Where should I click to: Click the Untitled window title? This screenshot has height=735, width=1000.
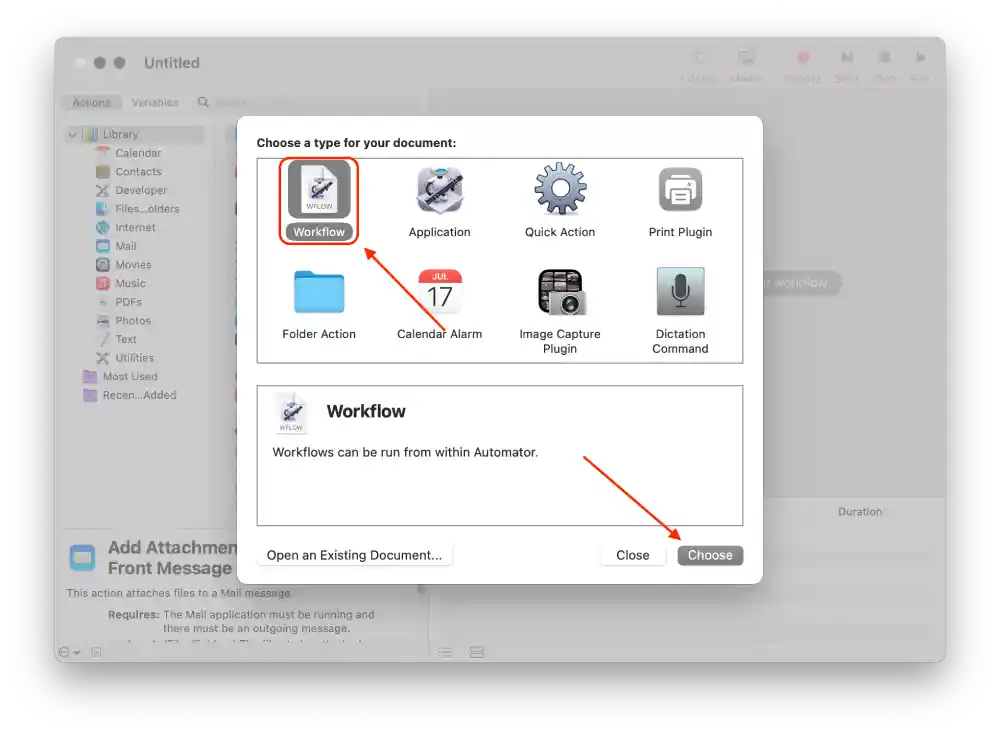[x=172, y=63]
